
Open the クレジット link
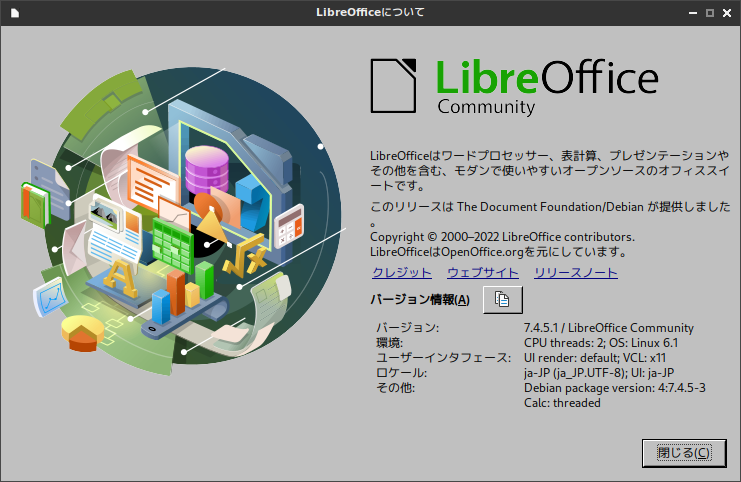pyautogui.click(x=402, y=273)
